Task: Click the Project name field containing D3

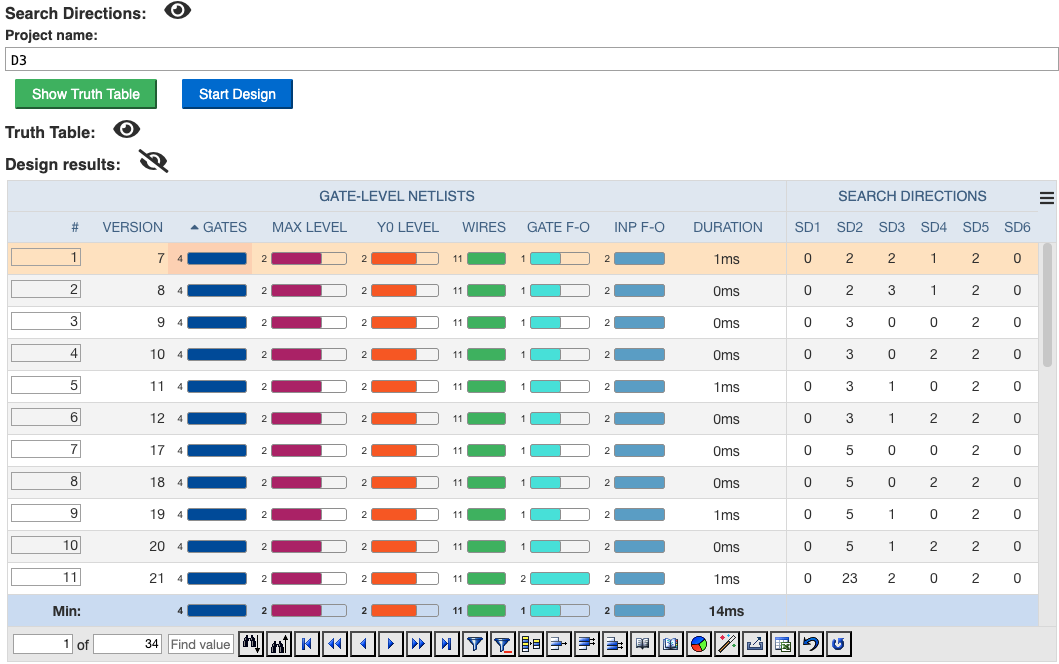Action: [532, 59]
